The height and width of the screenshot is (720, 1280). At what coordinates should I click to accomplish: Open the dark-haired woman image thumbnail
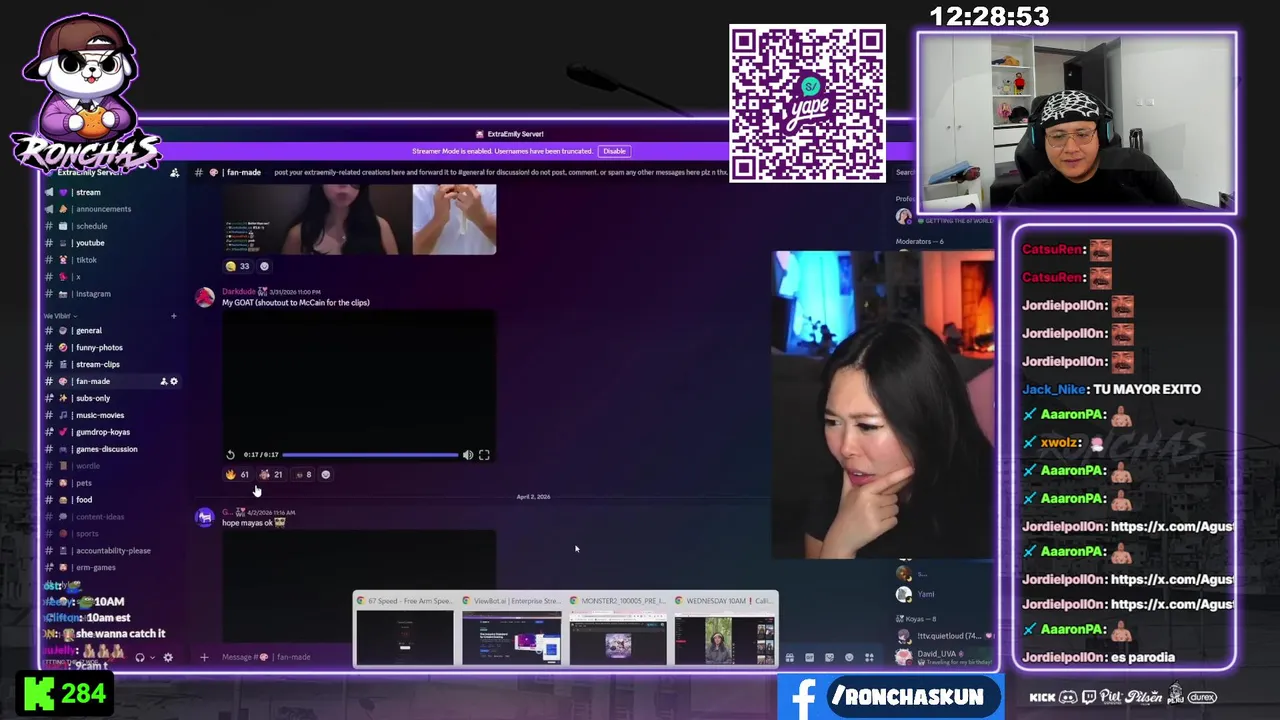click(316, 219)
